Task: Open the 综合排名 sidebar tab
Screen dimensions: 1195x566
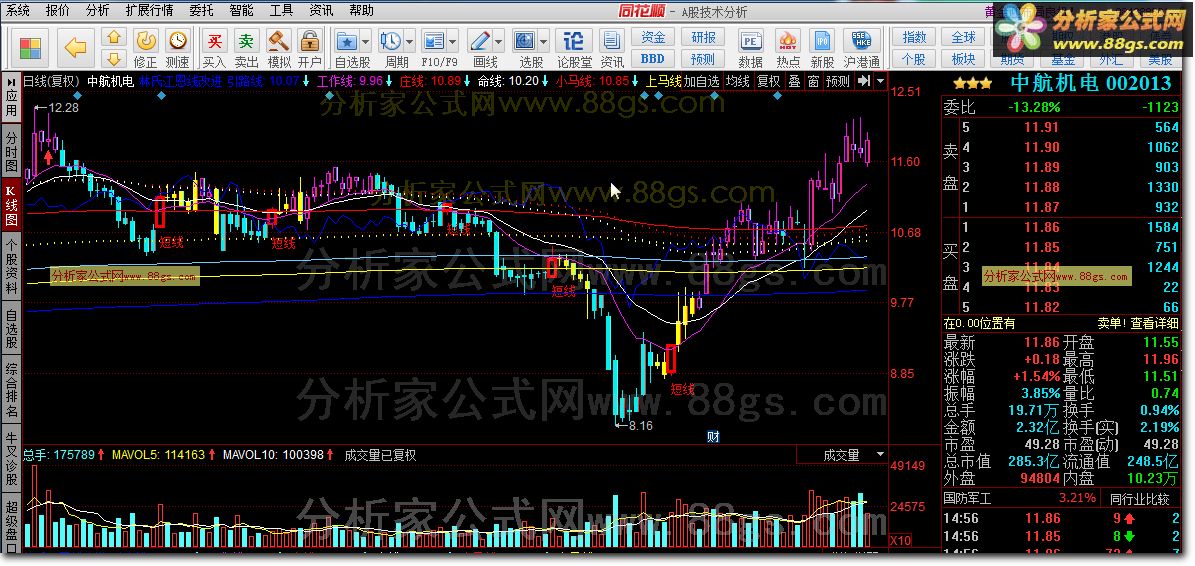Action: pyautogui.click(x=11, y=391)
